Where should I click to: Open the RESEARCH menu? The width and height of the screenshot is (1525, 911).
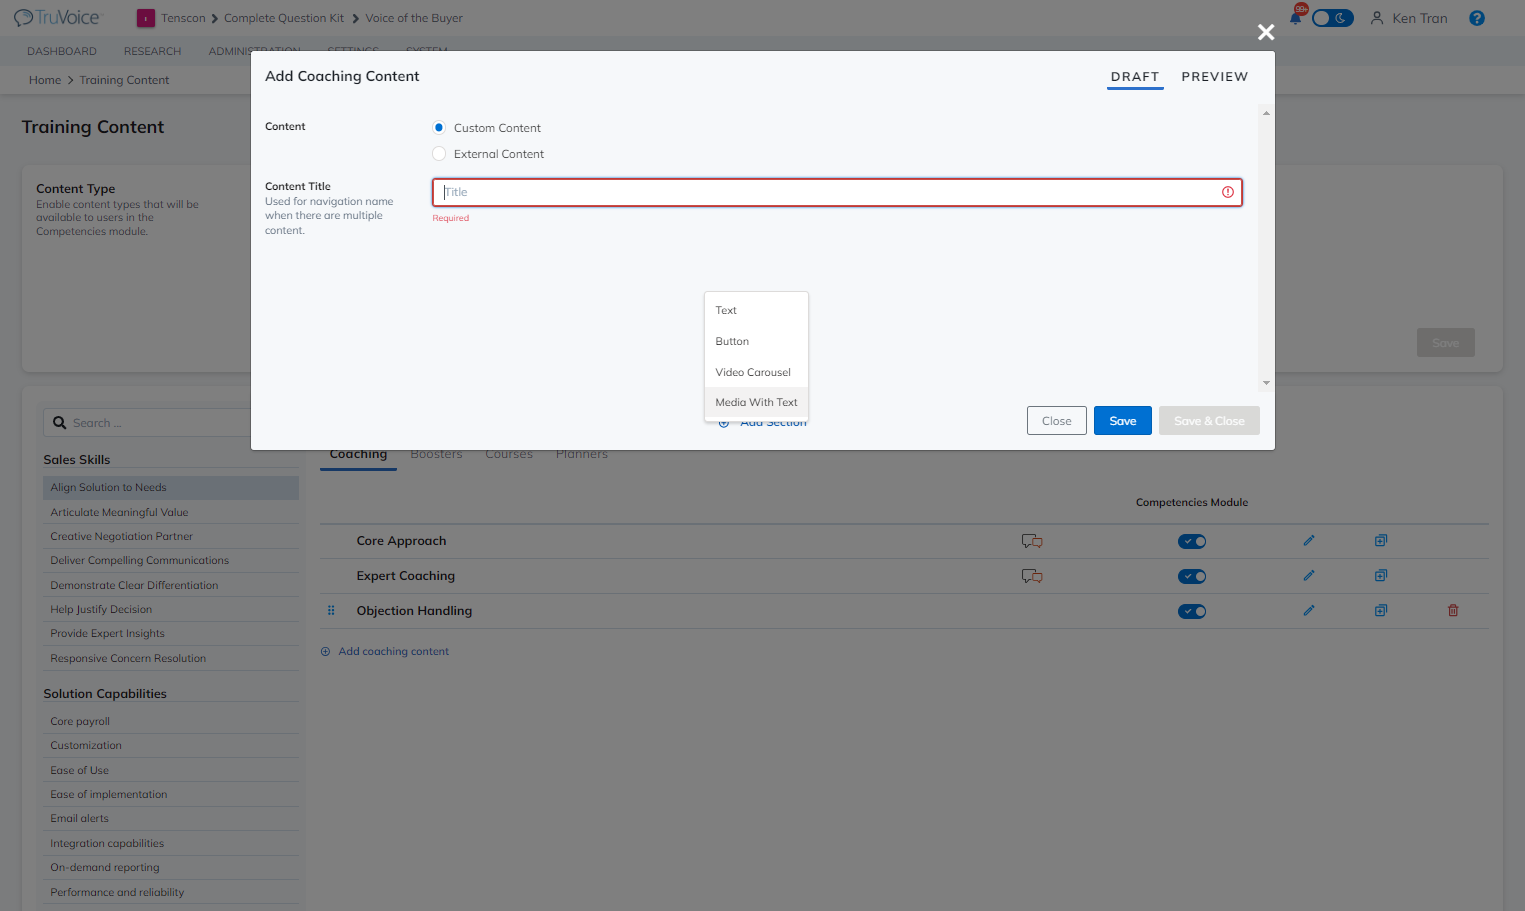point(153,52)
